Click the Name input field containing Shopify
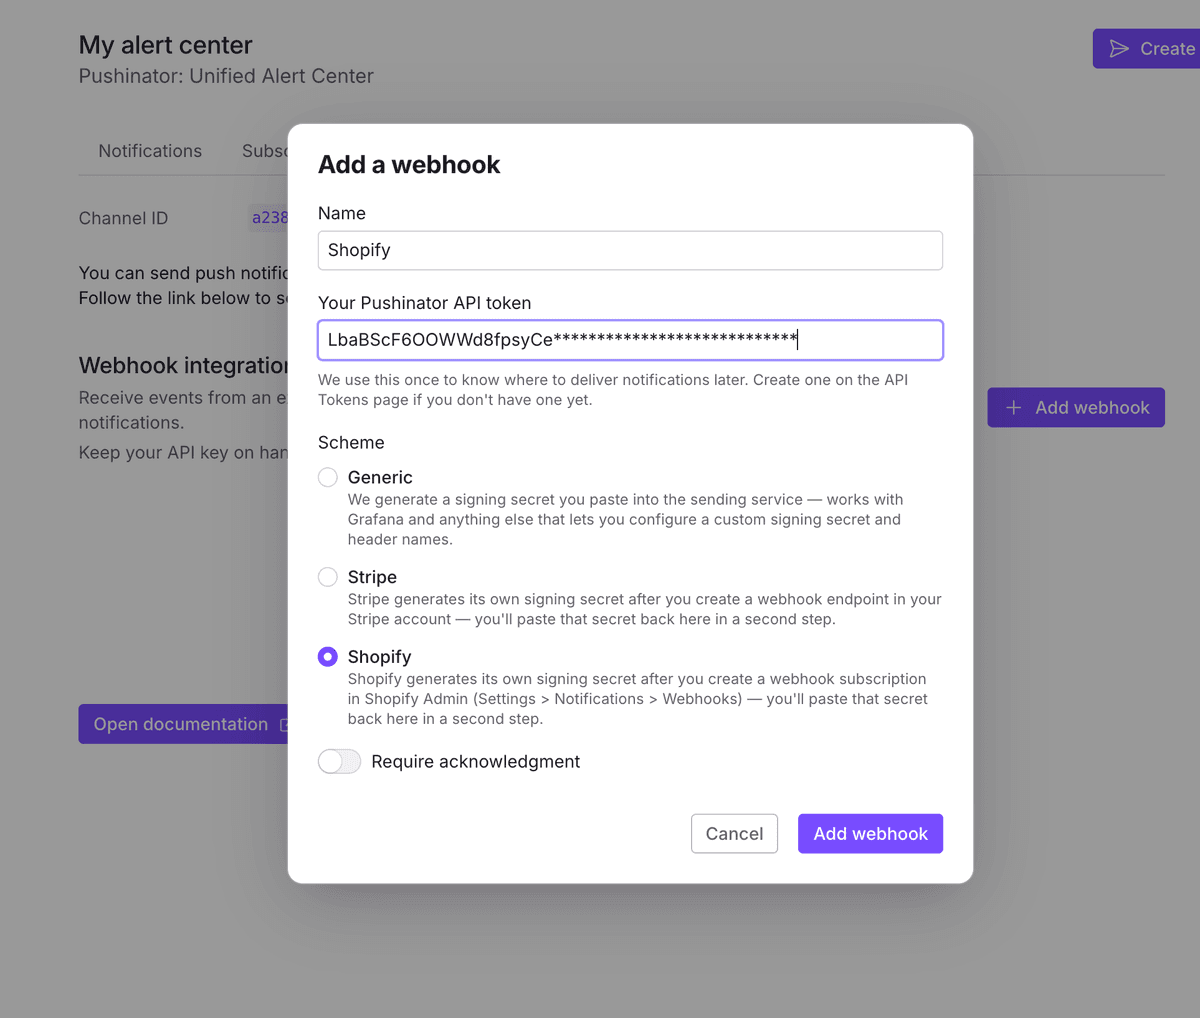The width and height of the screenshot is (1200, 1018). pos(630,250)
